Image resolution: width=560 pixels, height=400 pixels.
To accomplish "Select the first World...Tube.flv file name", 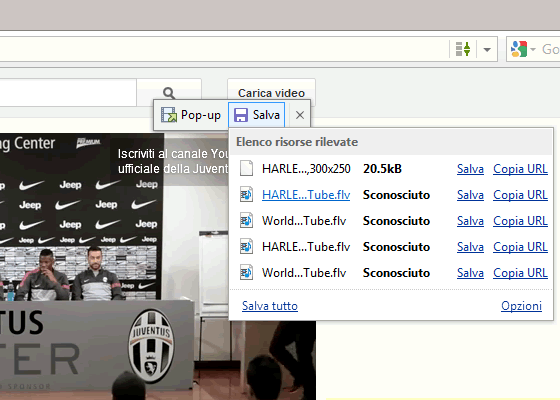I will pyautogui.click(x=304, y=221).
